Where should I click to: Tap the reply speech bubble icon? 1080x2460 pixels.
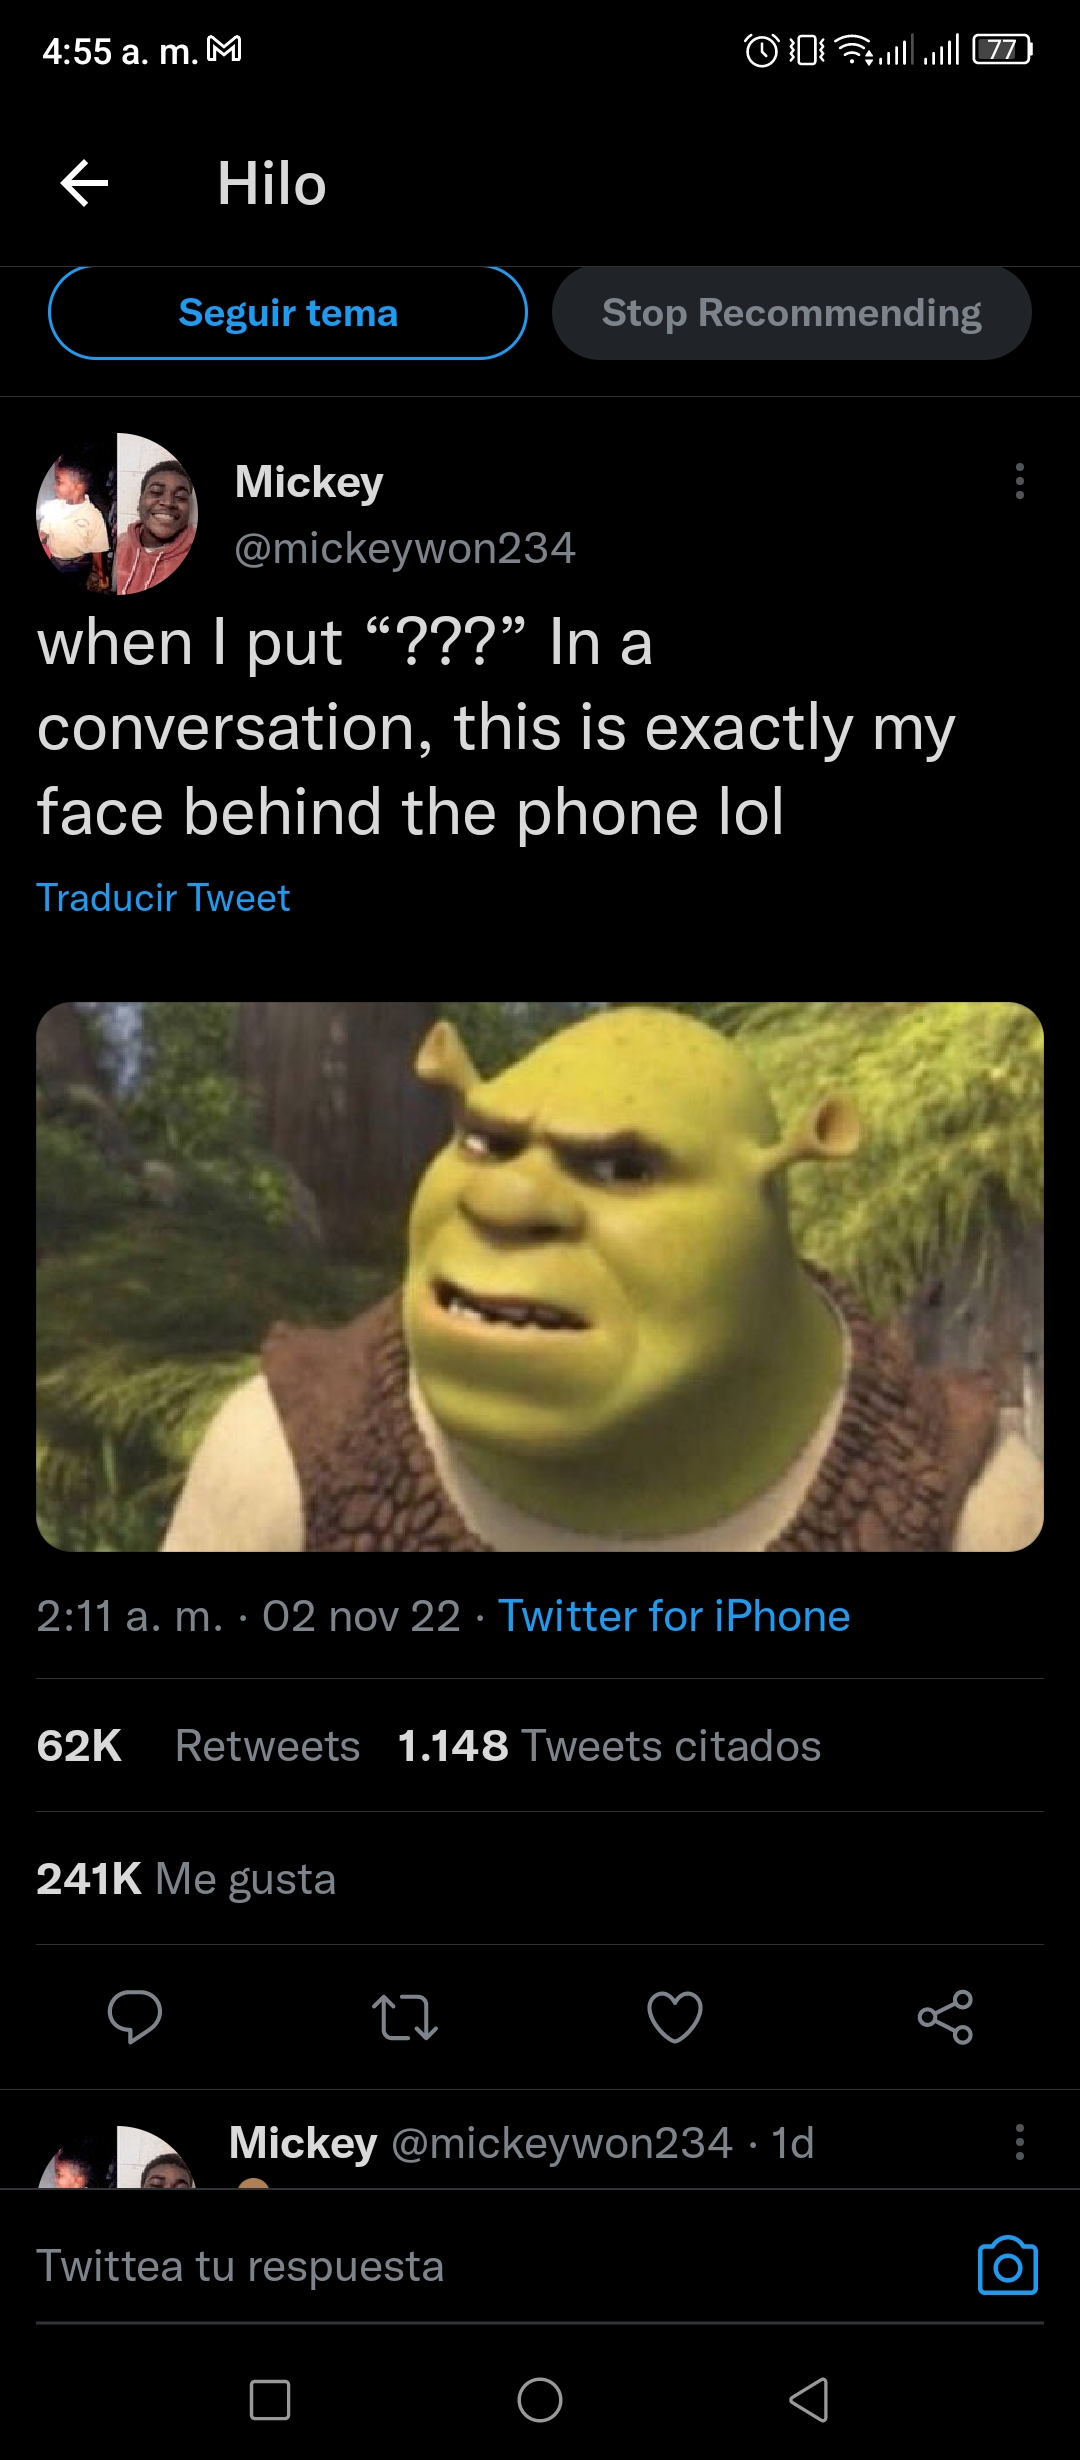point(135,2016)
